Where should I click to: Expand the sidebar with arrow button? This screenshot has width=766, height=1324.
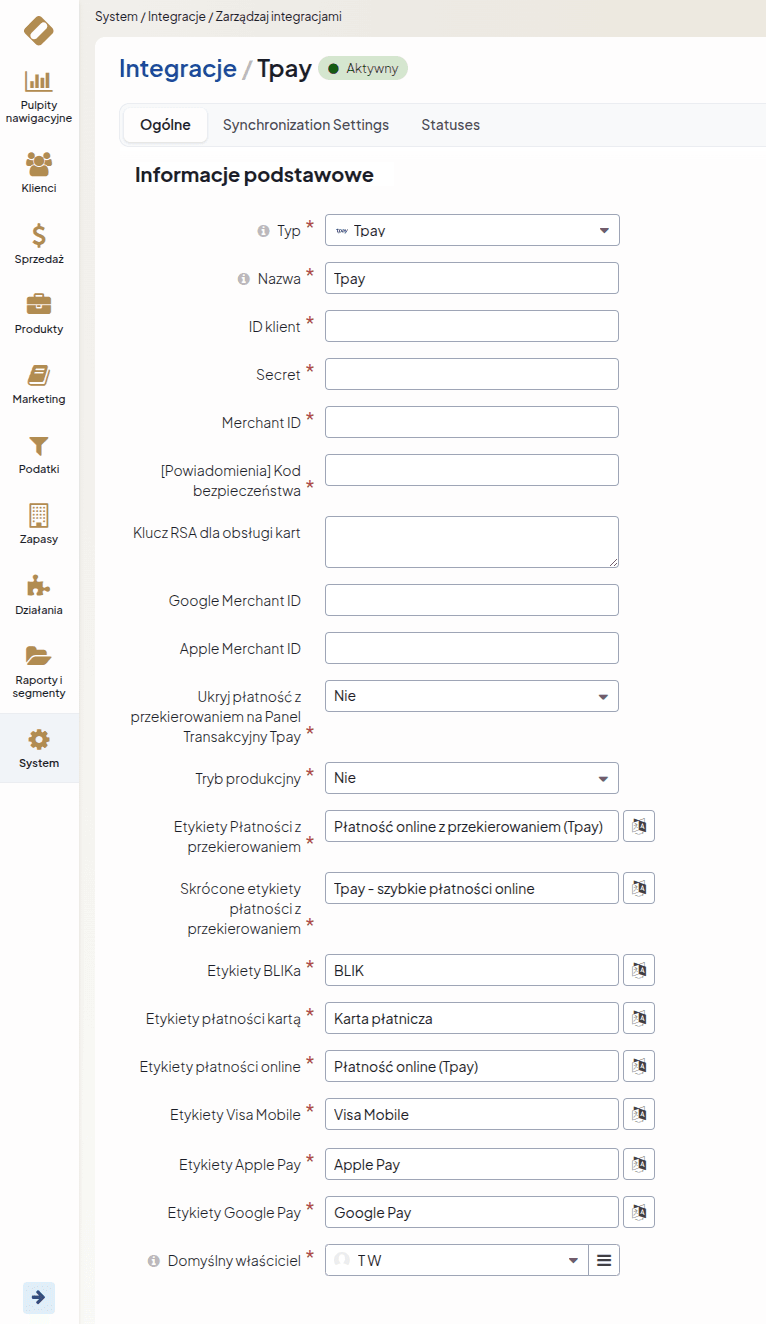pyautogui.click(x=38, y=1297)
